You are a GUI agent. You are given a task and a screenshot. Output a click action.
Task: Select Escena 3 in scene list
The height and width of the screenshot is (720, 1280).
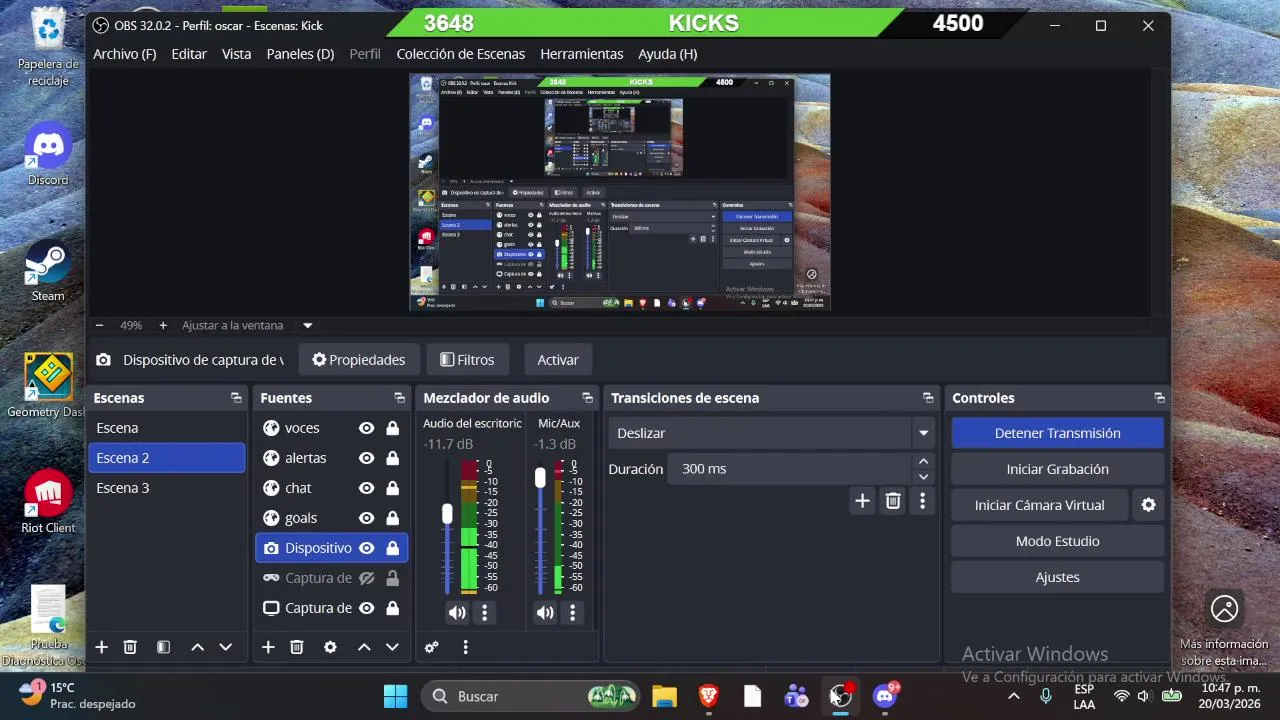coord(166,488)
